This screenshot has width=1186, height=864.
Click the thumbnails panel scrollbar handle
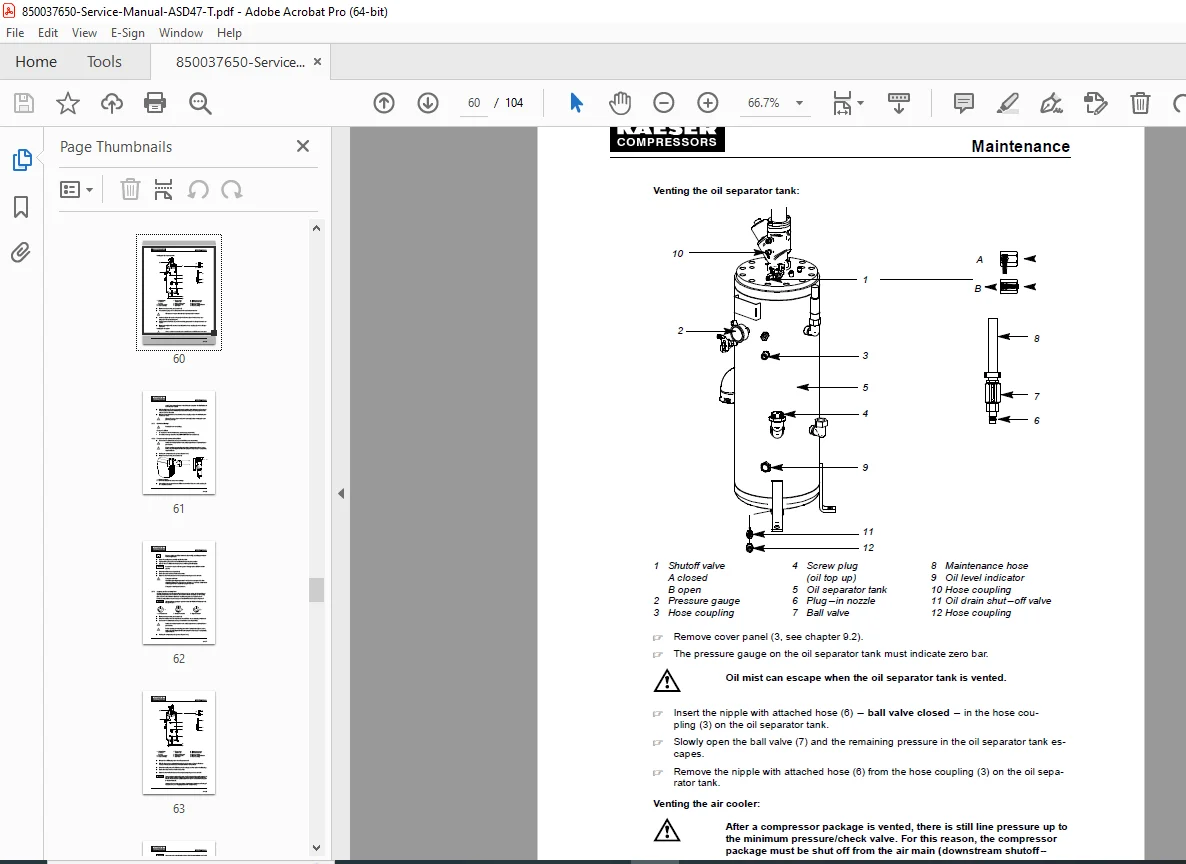(316, 590)
